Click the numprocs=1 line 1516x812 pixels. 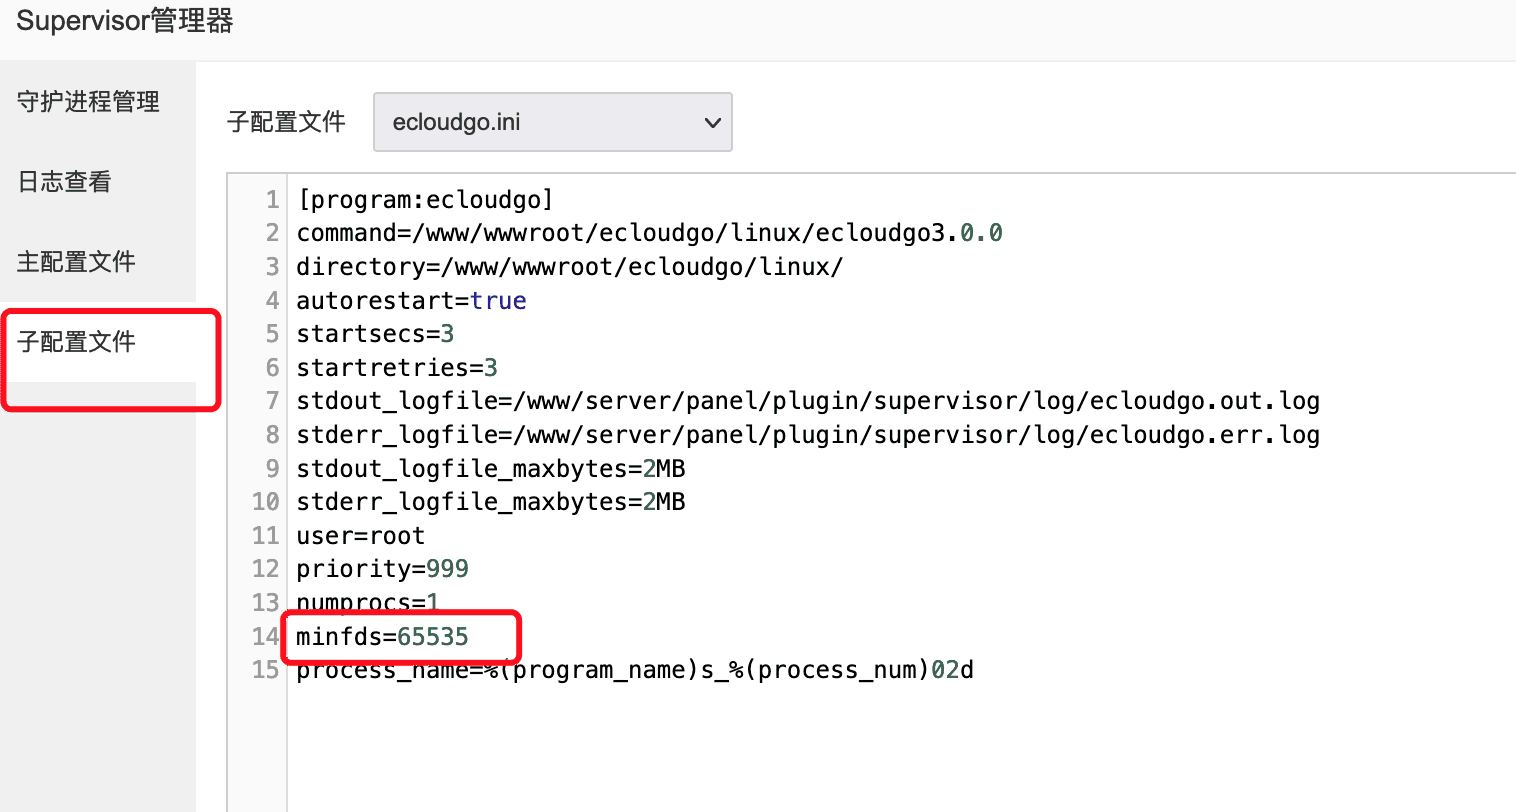(x=367, y=602)
